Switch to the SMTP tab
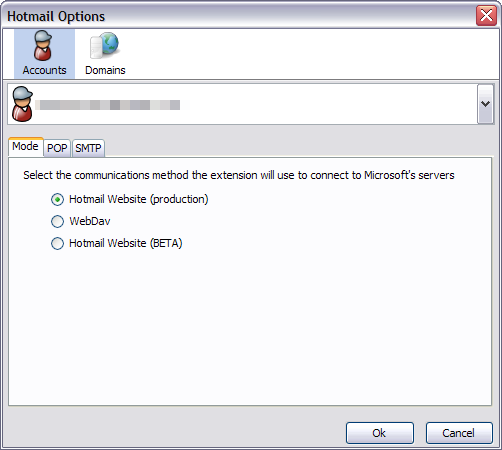 click(88, 148)
